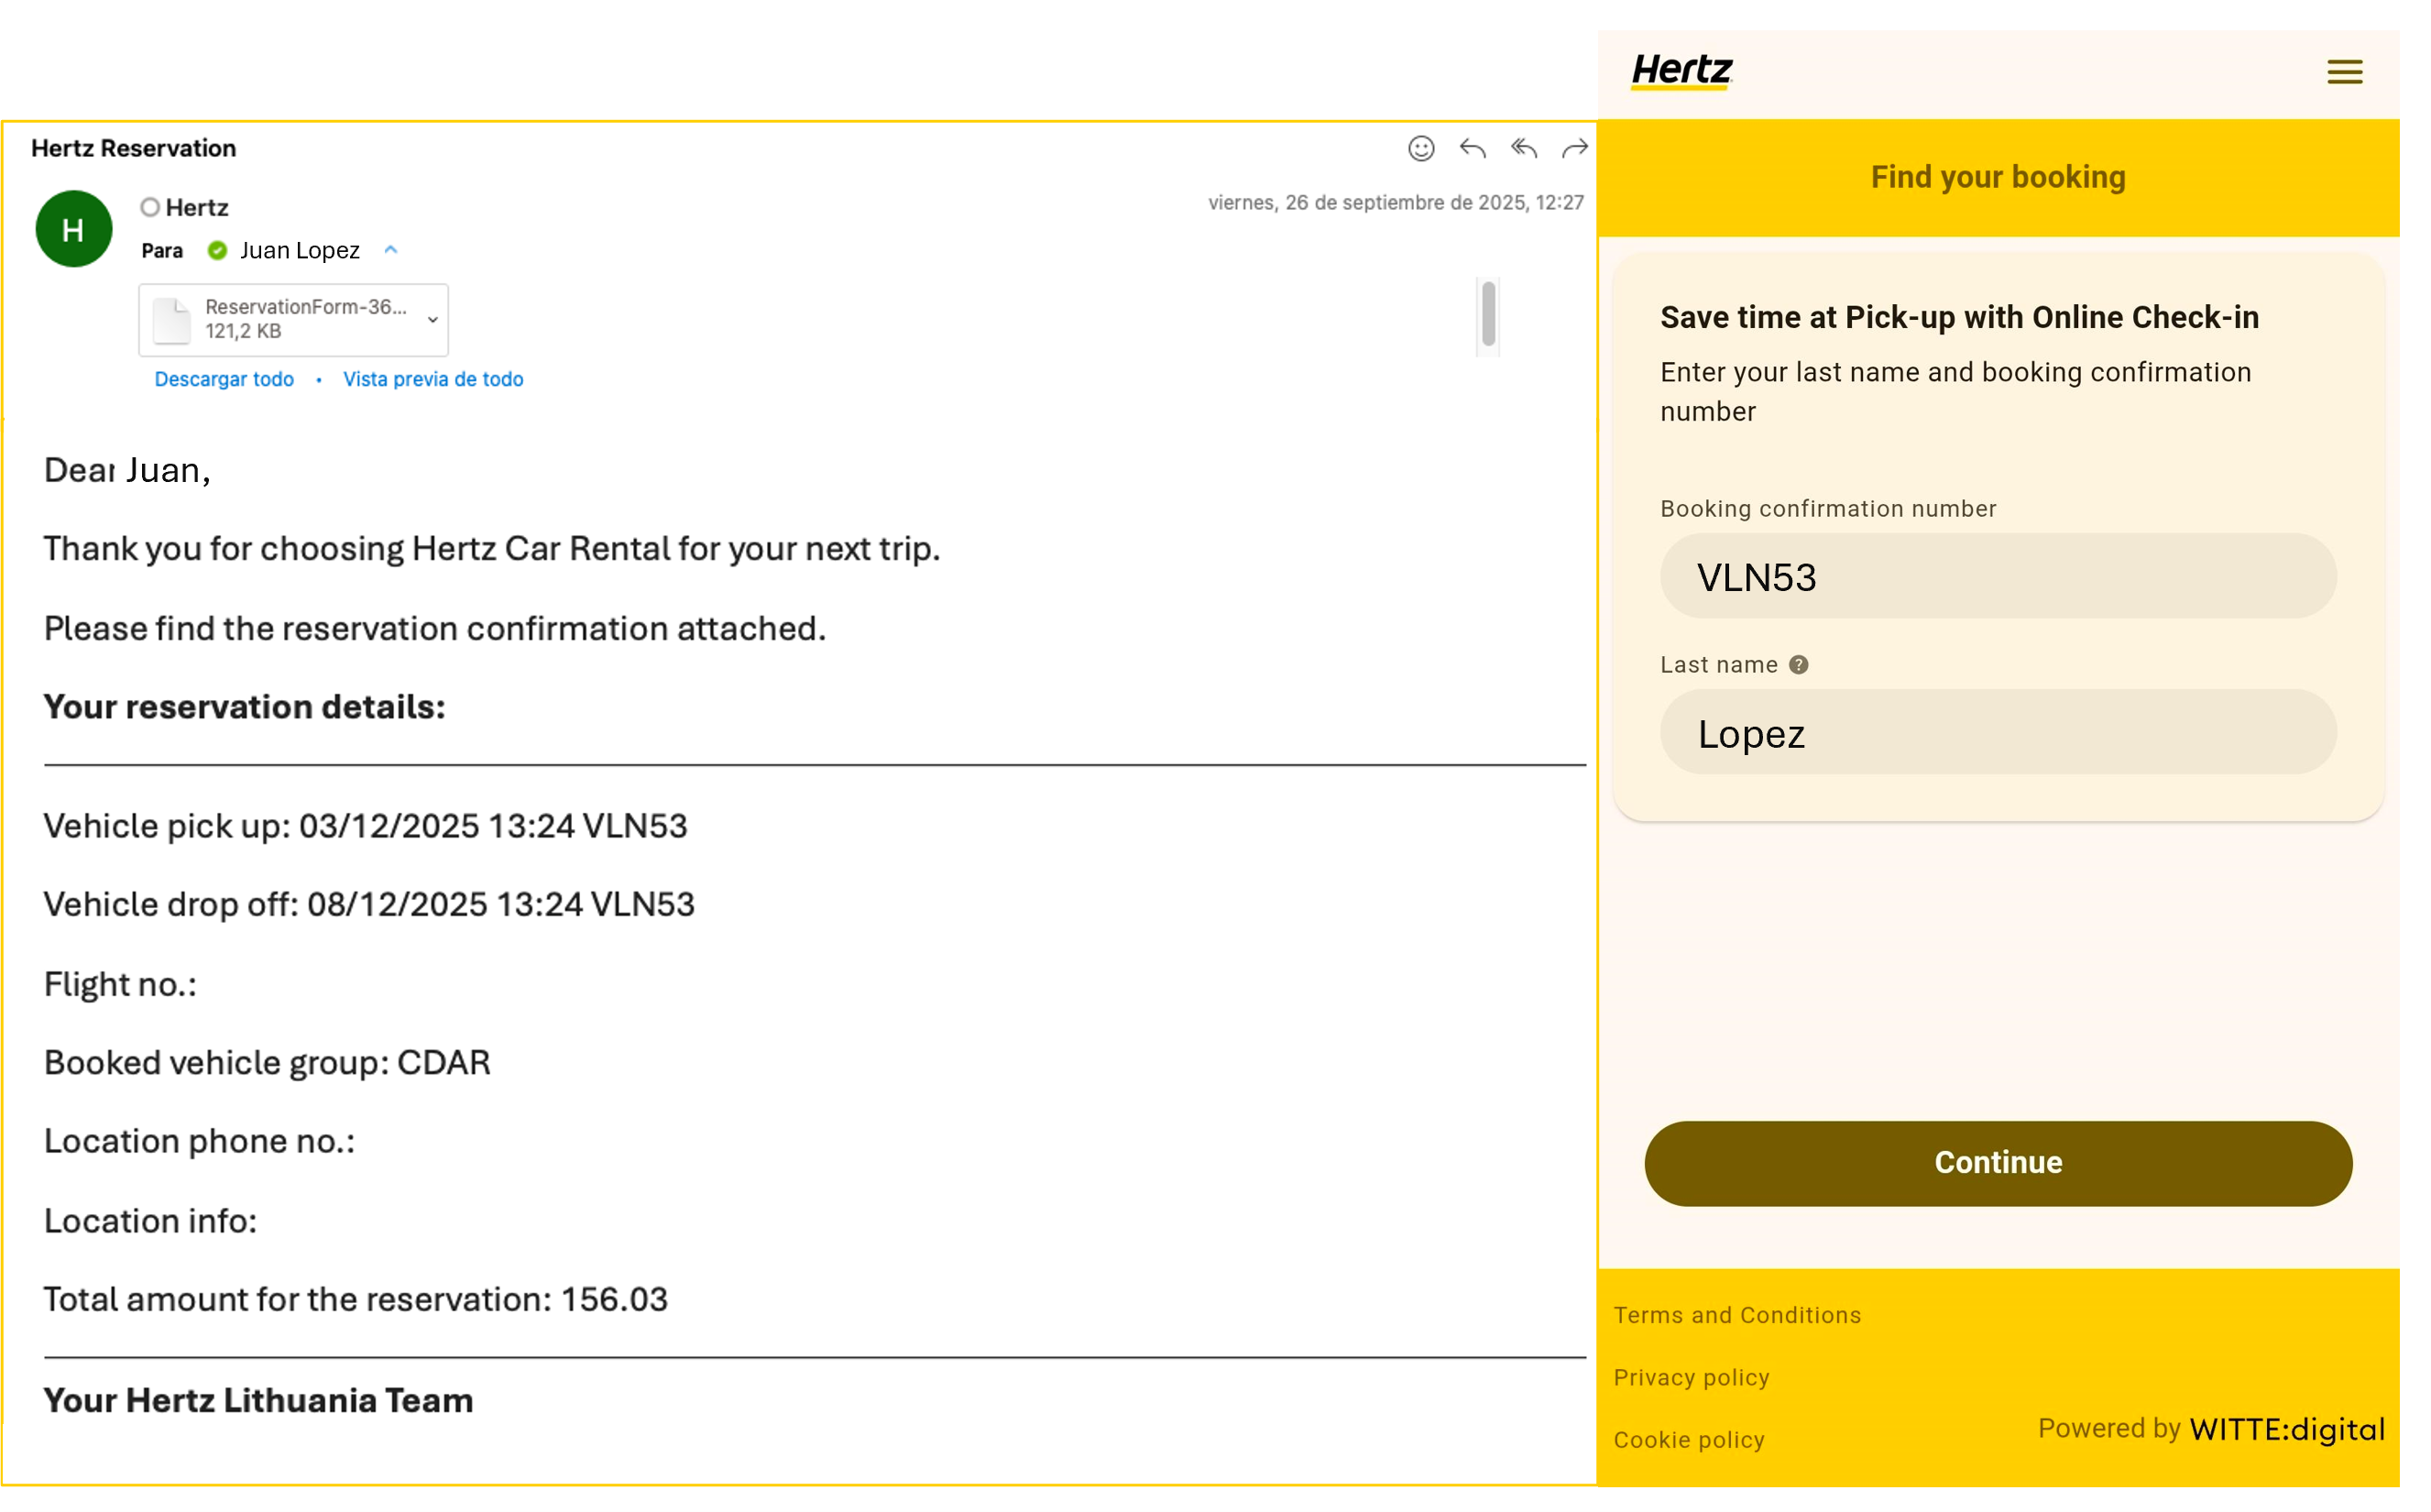Click Total amount for the reservation line
Screen dimensions: 2431x1512
tap(355, 1299)
